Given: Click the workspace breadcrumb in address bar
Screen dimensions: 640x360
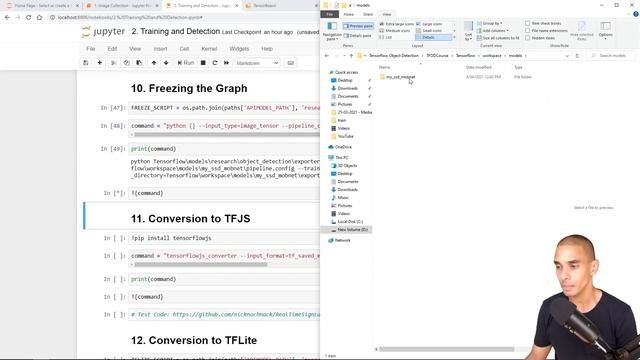Looking at the screenshot, I should click(x=492, y=56).
